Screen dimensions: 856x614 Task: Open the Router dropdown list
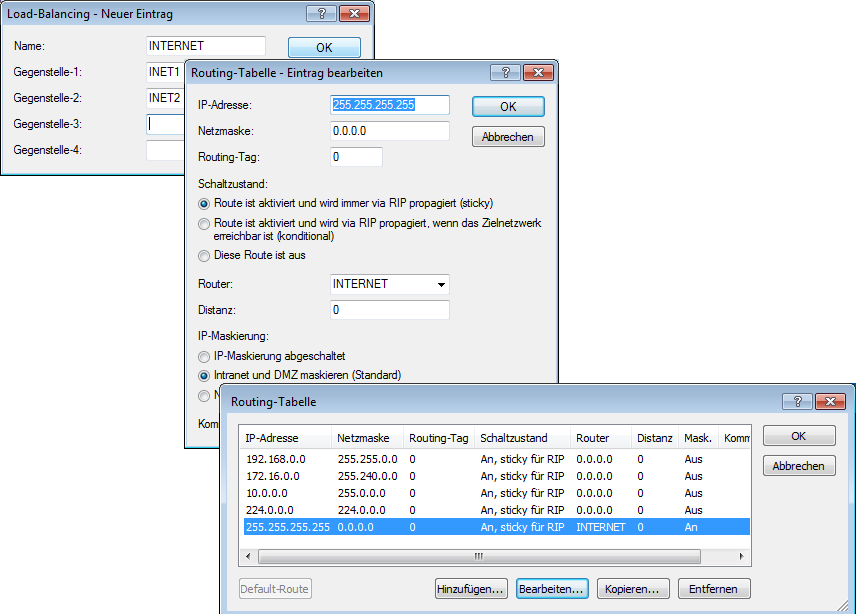pyautogui.click(x=440, y=285)
